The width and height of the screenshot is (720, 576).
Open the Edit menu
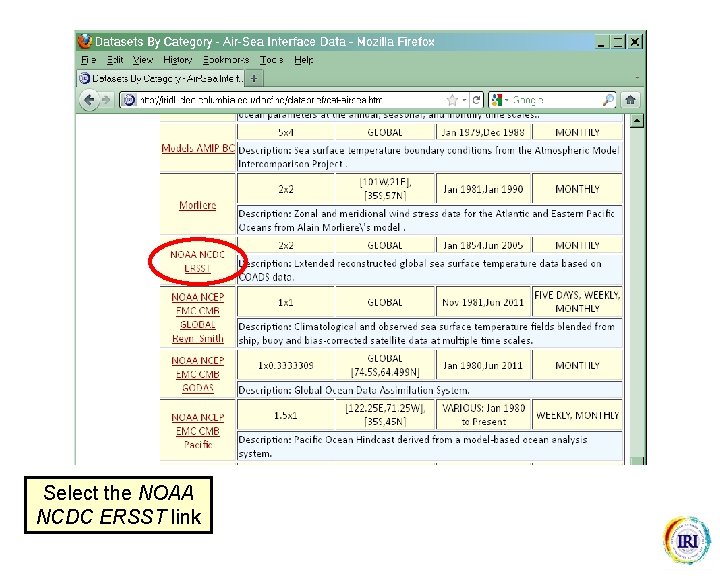point(115,60)
